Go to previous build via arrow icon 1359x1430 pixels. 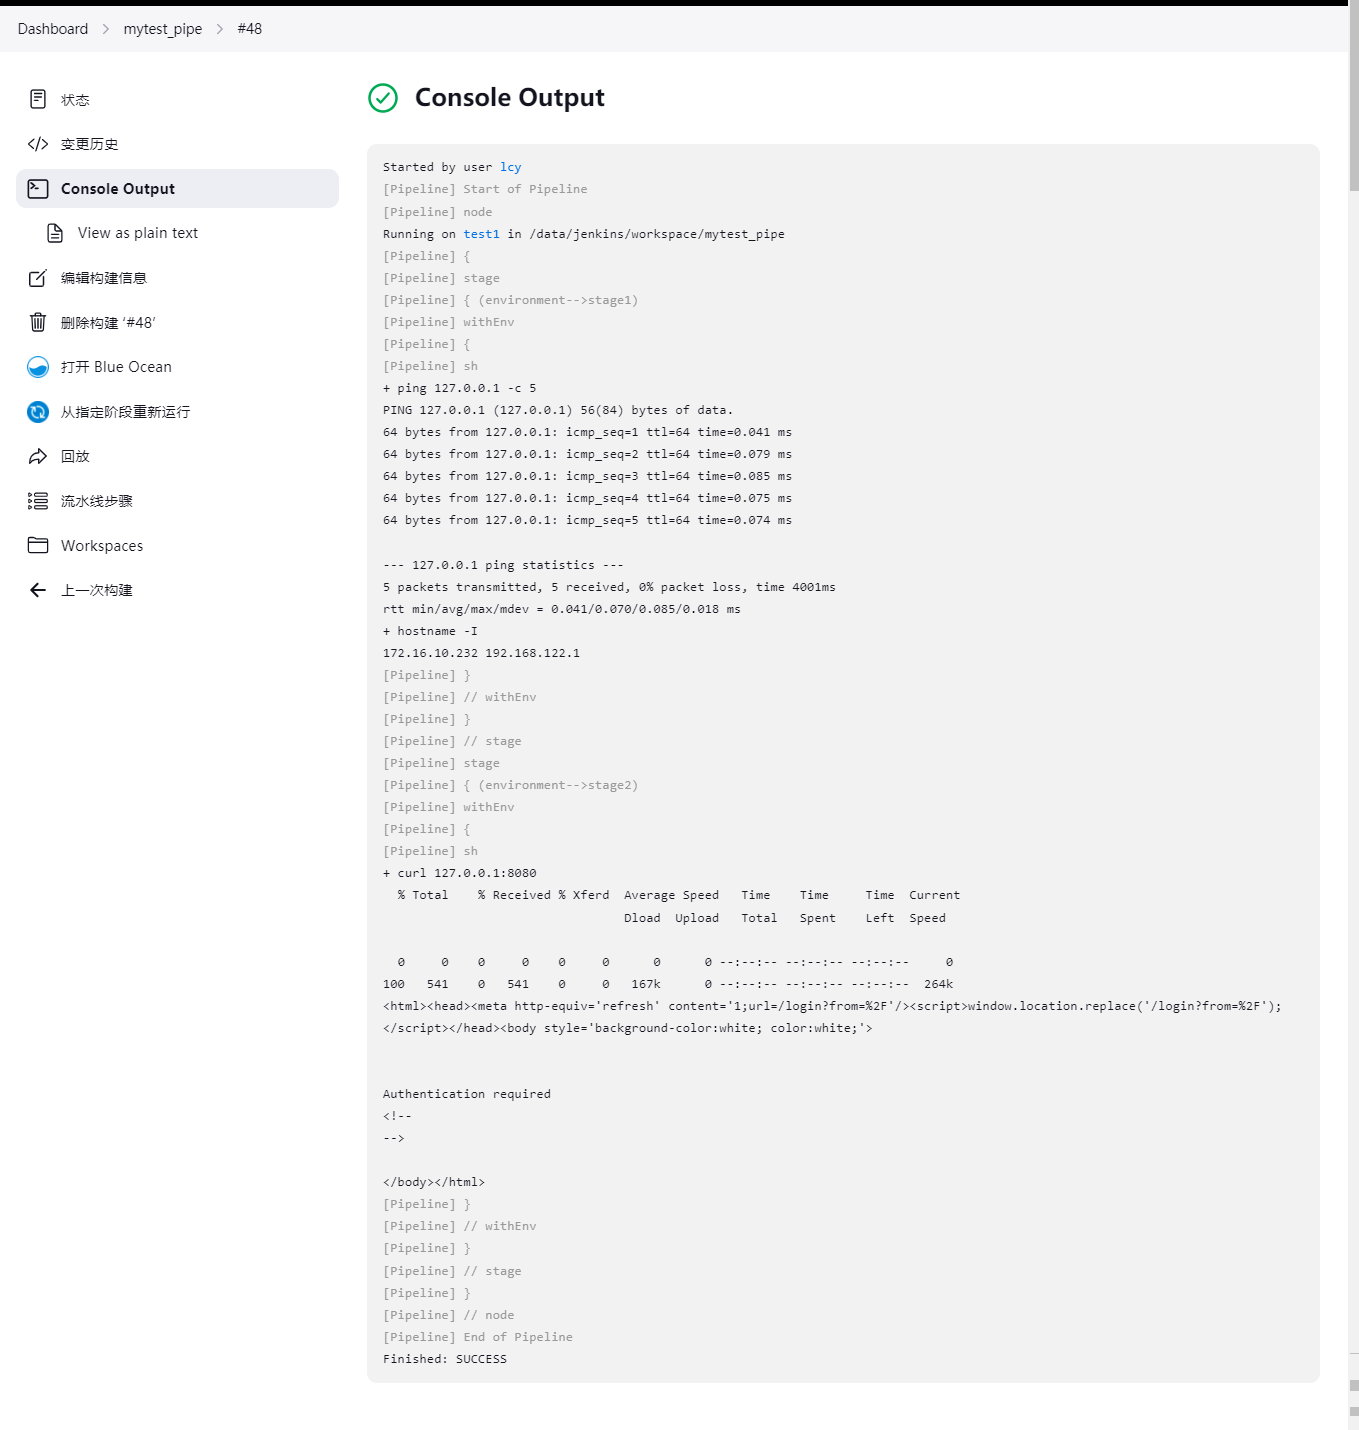point(38,590)
